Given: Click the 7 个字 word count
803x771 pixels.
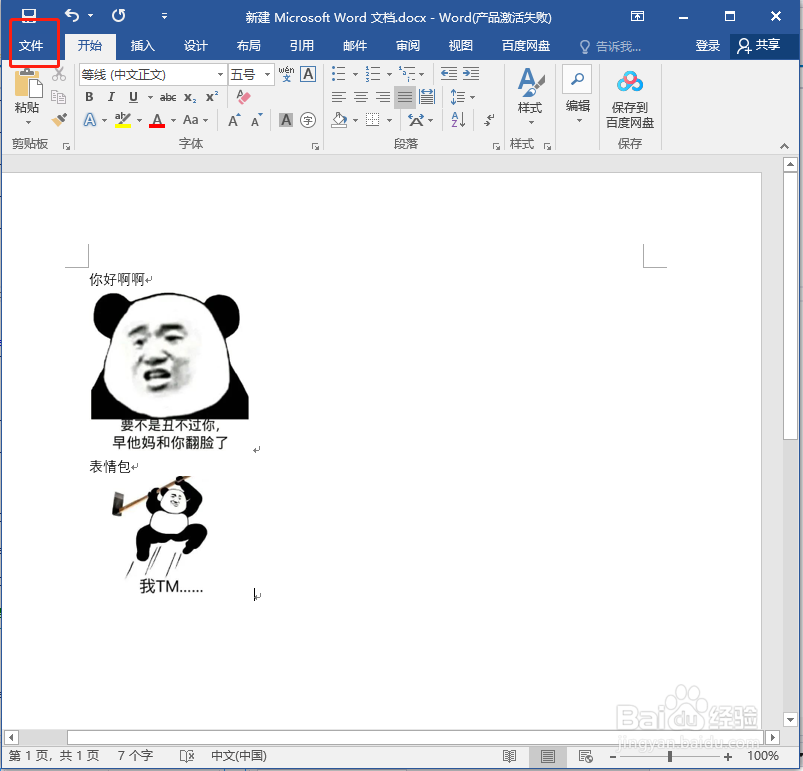Looking at the screenshot, I should click(x=135, y=756).
